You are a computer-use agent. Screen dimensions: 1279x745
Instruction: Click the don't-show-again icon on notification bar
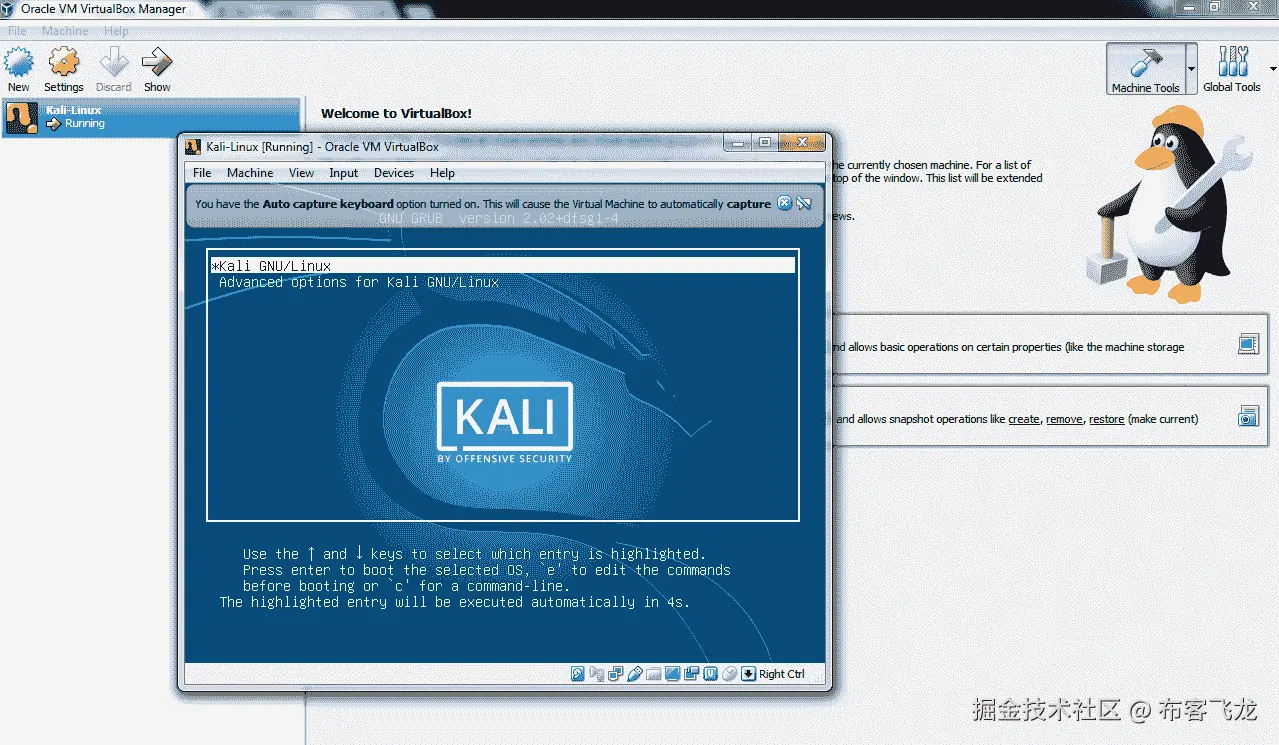click(804, 203)
